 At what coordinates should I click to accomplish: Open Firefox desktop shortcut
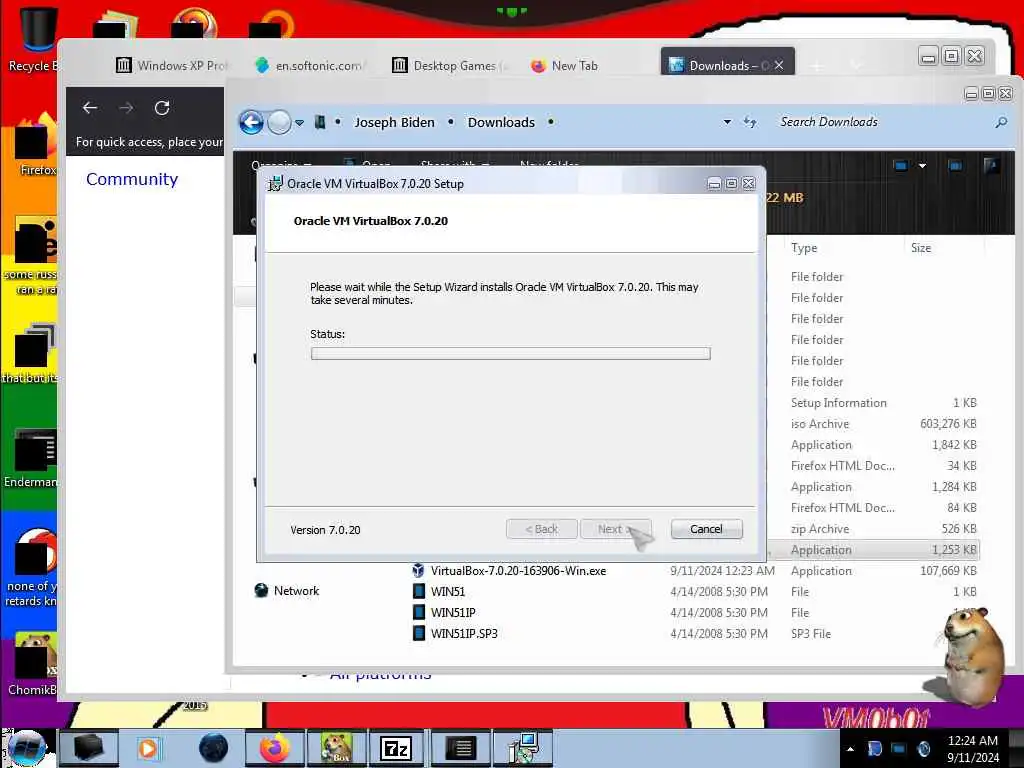34,145
